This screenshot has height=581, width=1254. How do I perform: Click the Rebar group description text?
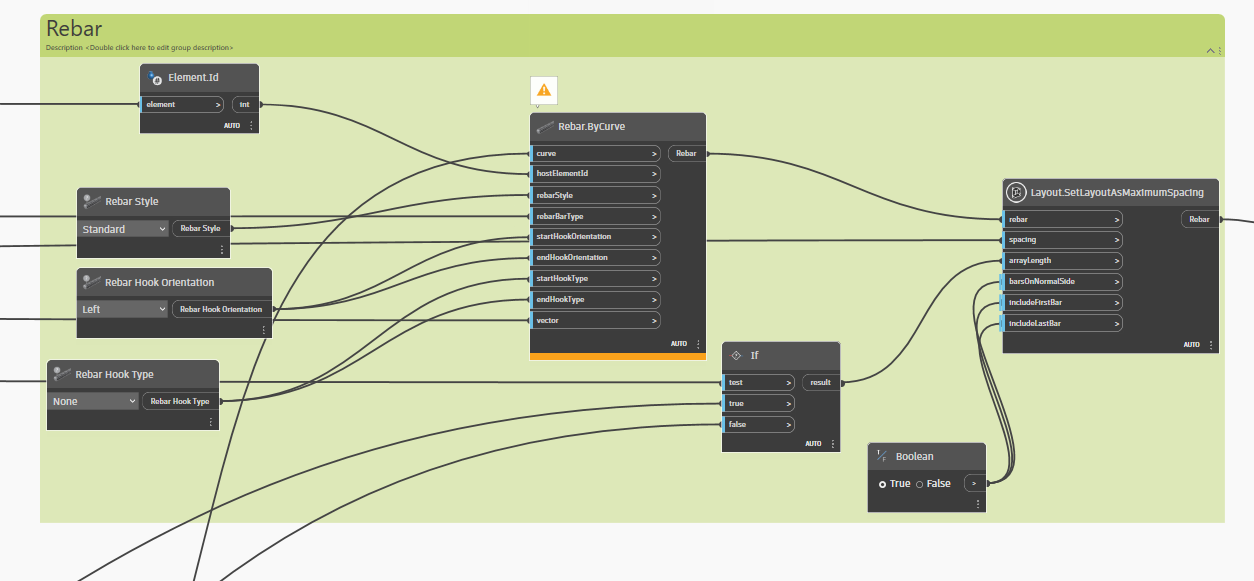click(x=139, y=48)
